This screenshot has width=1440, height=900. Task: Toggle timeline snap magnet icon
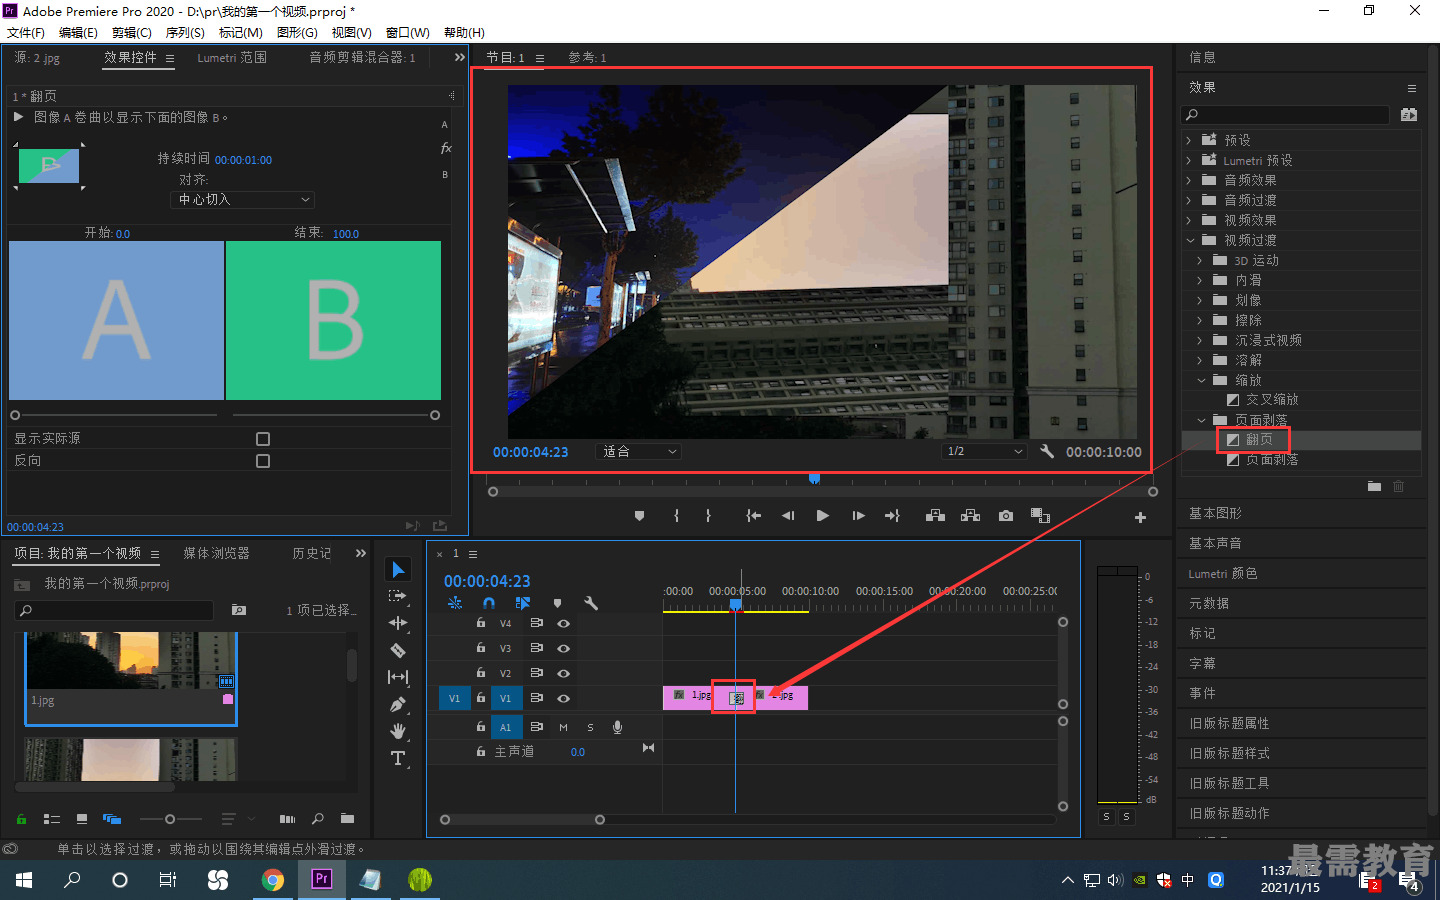(489, 603)
